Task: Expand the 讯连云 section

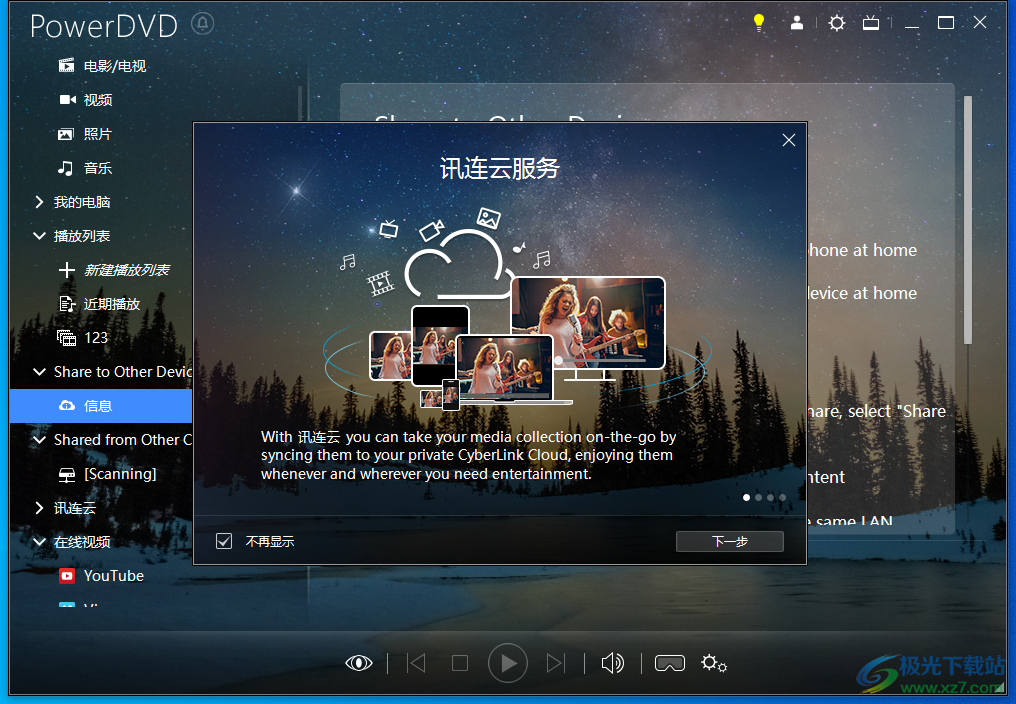Action: coord(39,508)
